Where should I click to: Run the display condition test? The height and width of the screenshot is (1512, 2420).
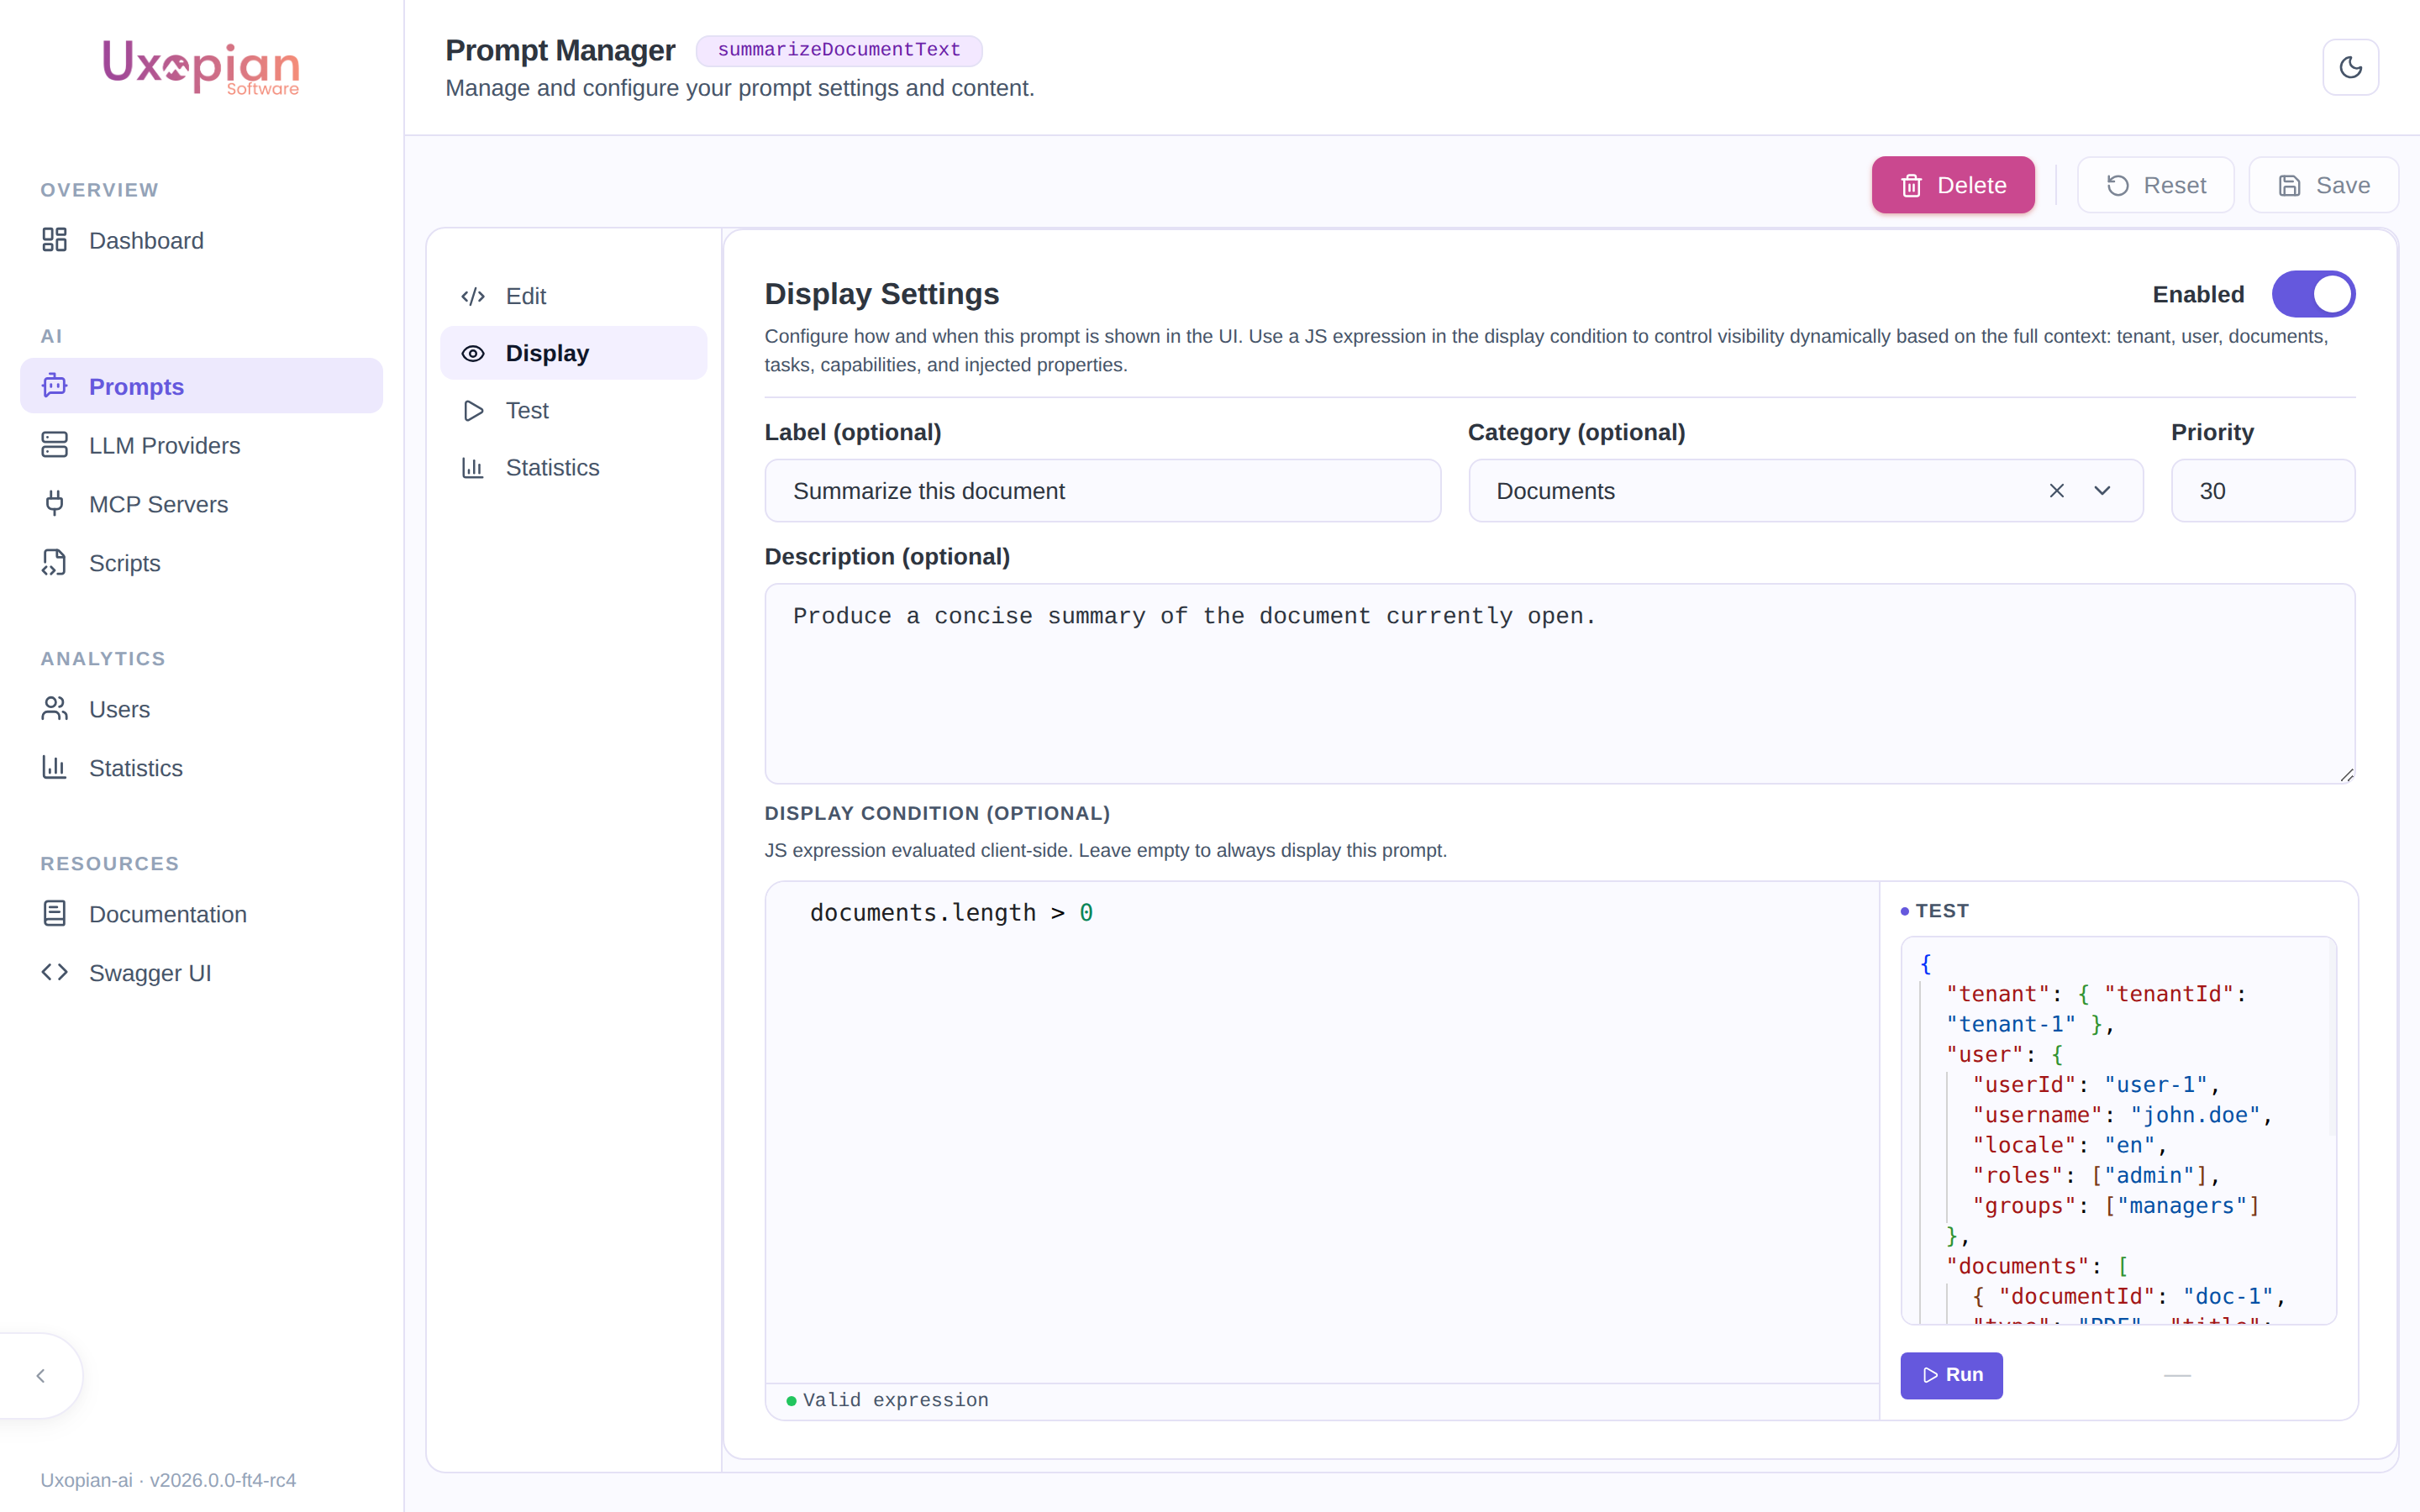(1951, 1375)
